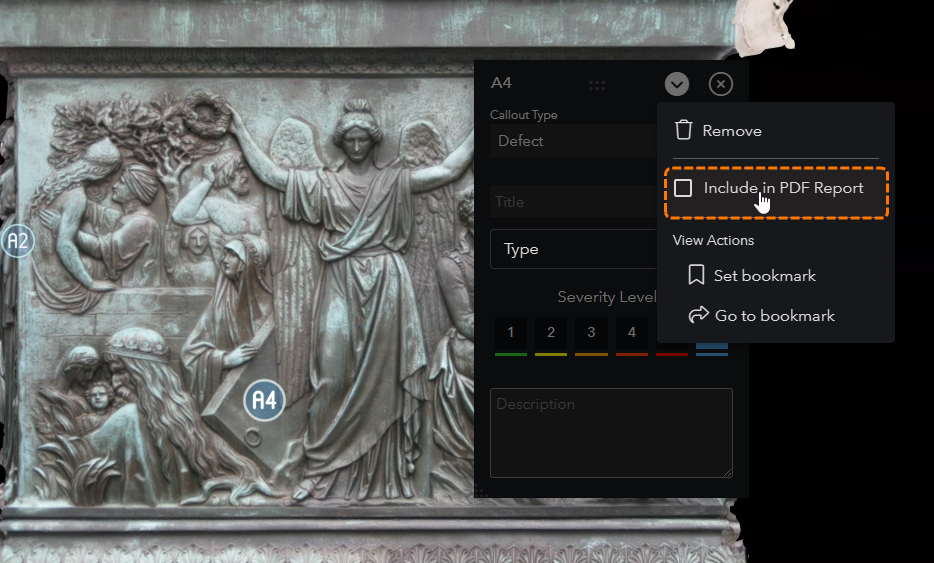Grab the panel drag handle dots
The image size is (934, 563).
pos(597,85)
